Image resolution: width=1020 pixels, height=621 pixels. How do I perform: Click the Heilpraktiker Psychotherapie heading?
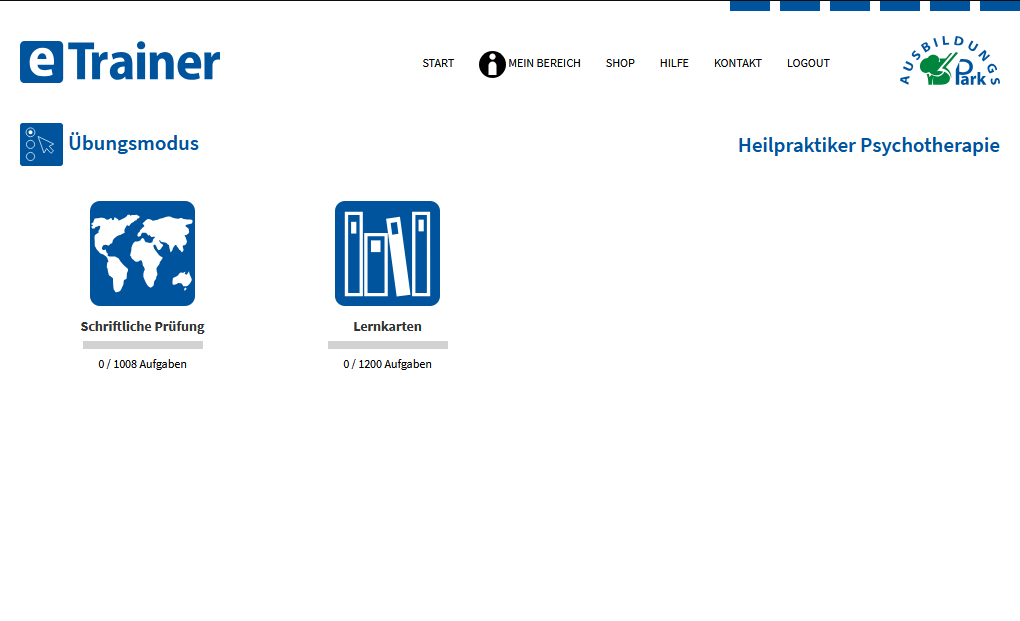pyautogui.click(x=868, y=145)
